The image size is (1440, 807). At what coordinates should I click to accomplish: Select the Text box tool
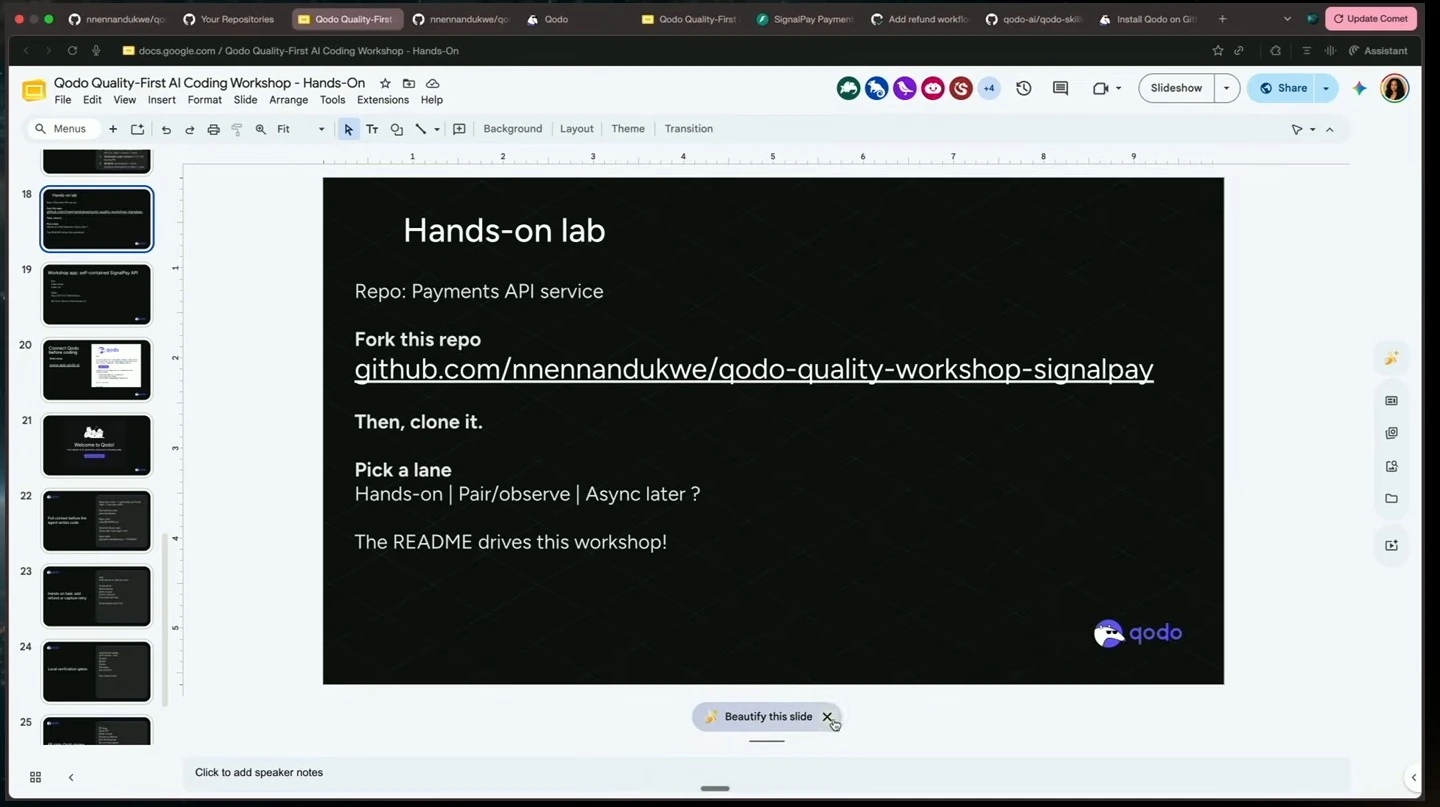372,129
